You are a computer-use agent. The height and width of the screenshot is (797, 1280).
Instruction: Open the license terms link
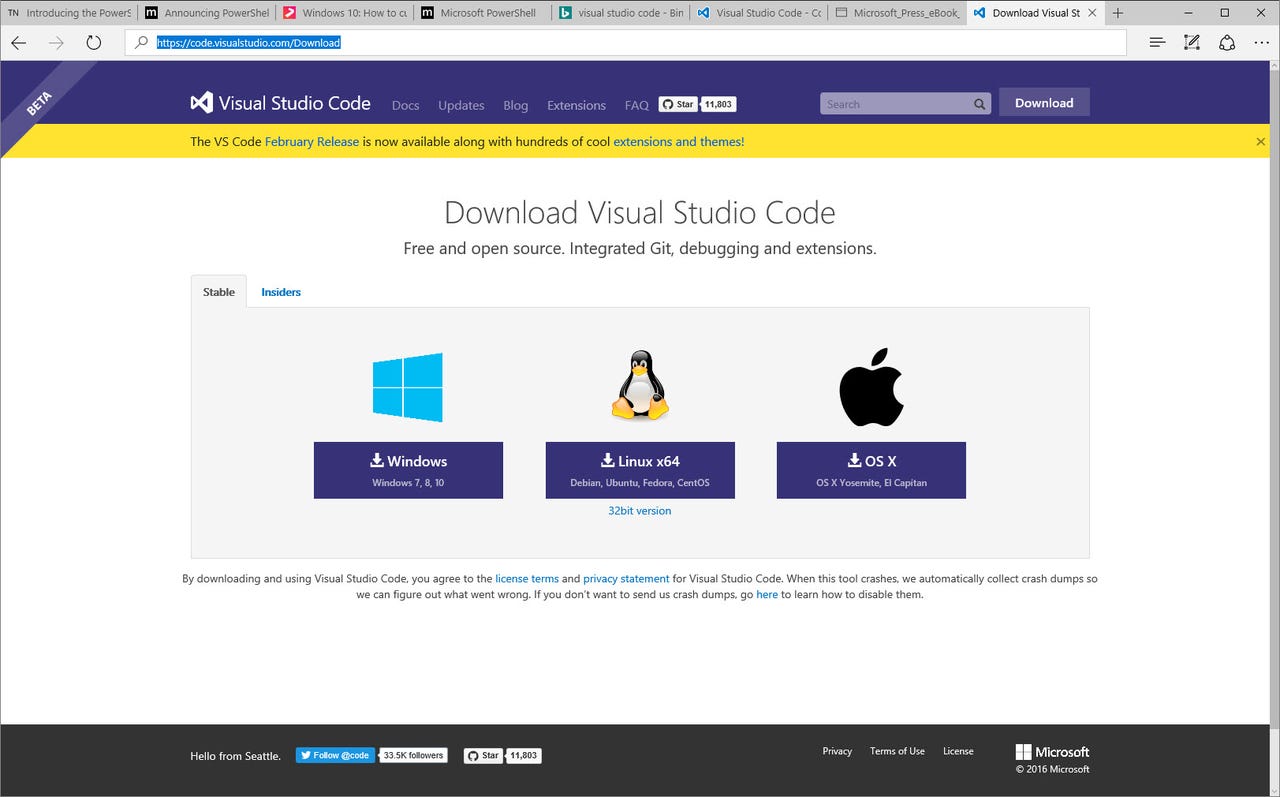click(x=527, y=578)
